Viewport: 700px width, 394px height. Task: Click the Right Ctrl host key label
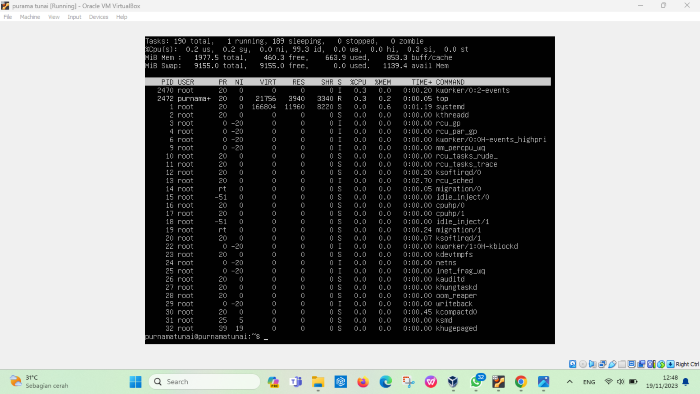point(687,364)
